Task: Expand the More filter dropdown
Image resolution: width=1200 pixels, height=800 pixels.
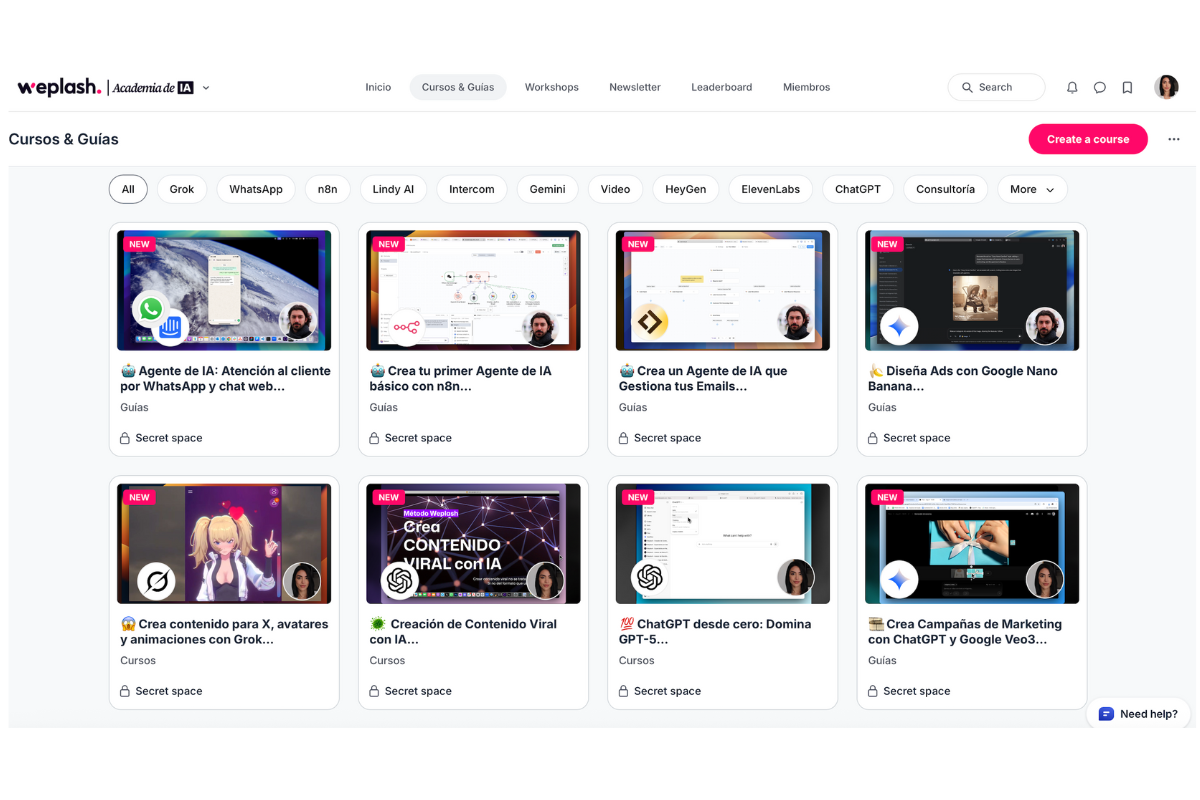Action: pyautogui.click(x=1032, y=189)
